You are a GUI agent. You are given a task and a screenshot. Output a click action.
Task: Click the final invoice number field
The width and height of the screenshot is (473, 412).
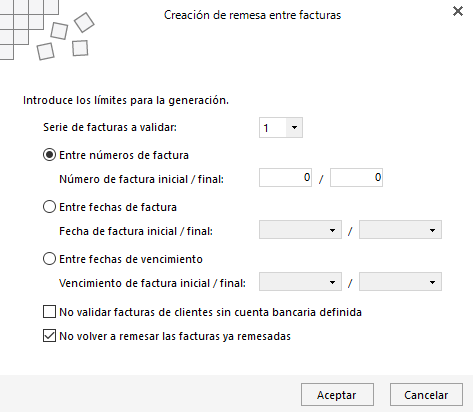[356, 177]
